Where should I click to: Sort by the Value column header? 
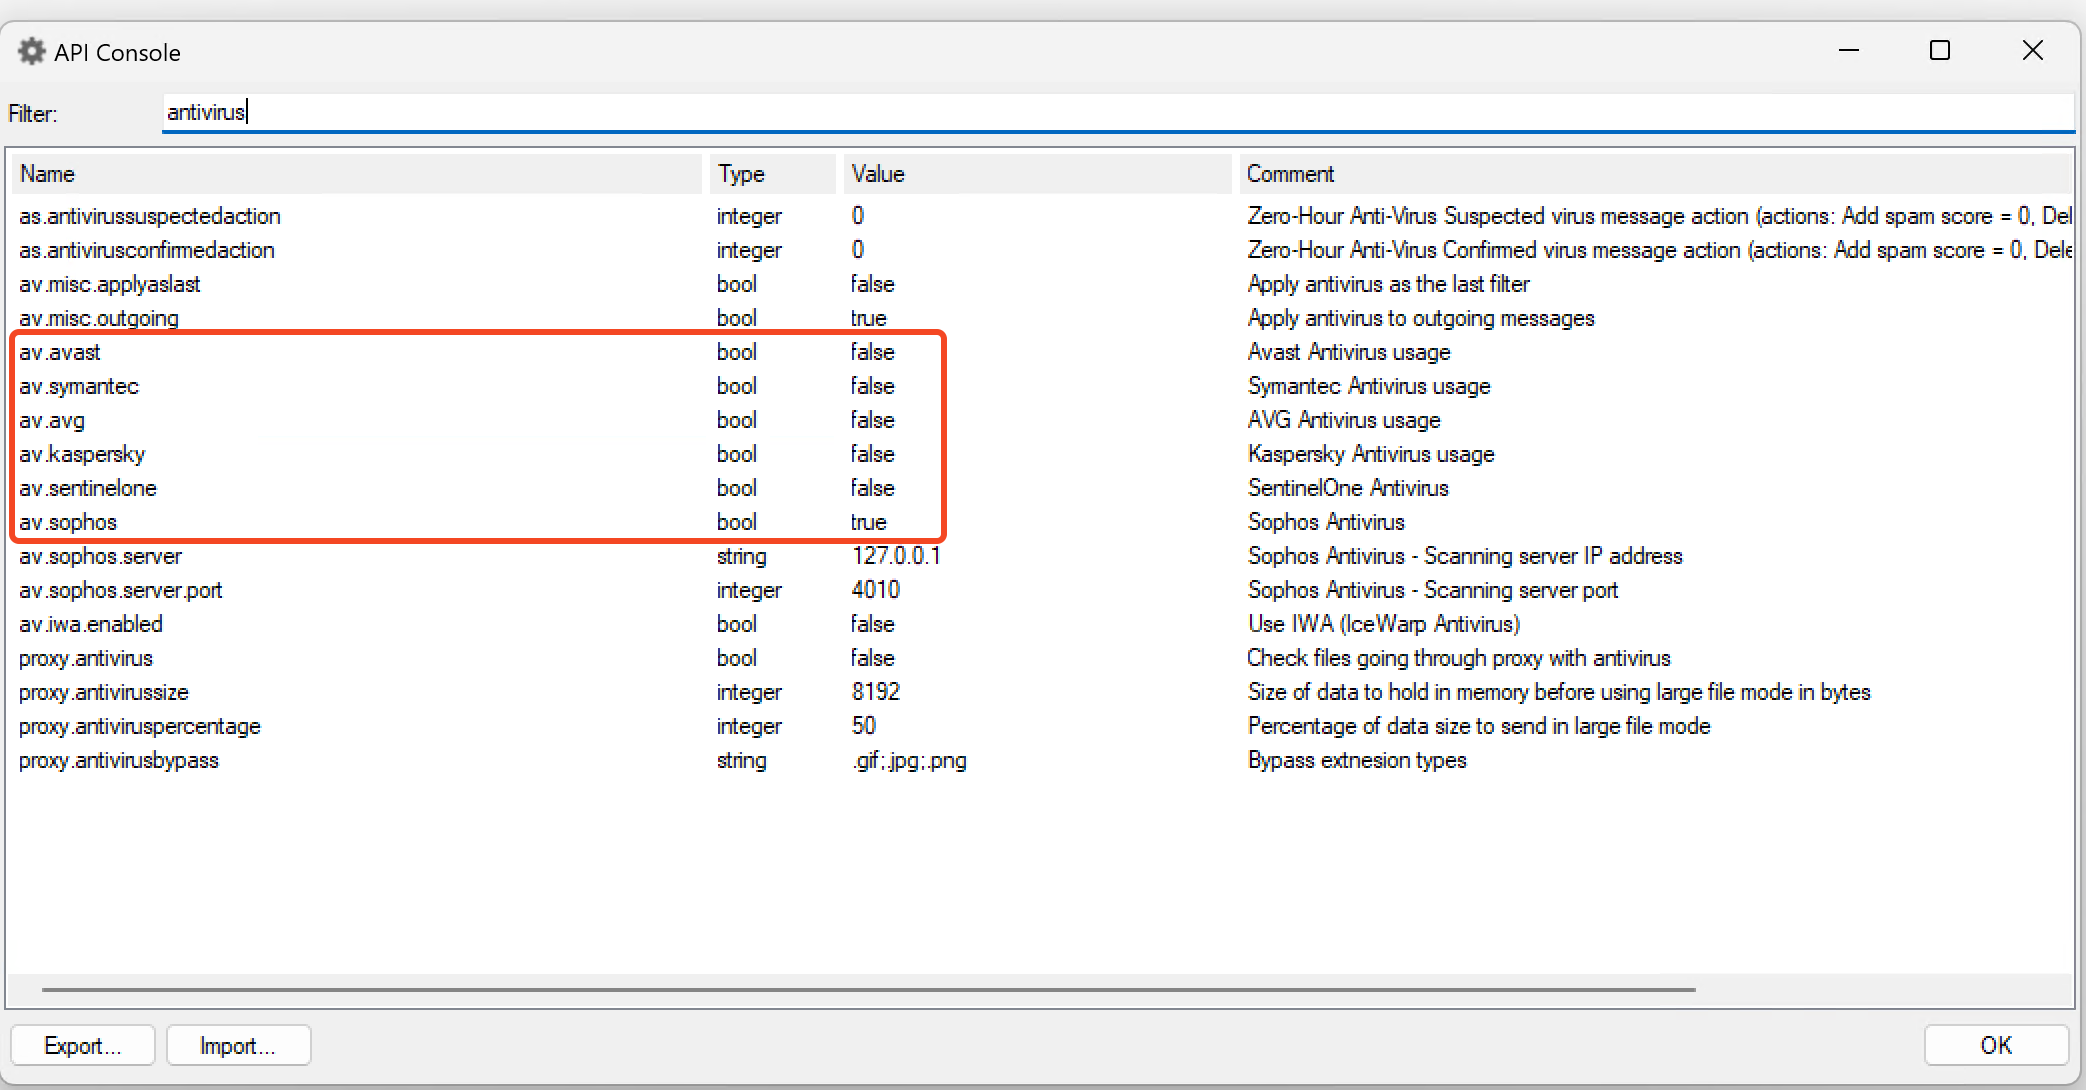1037,174
